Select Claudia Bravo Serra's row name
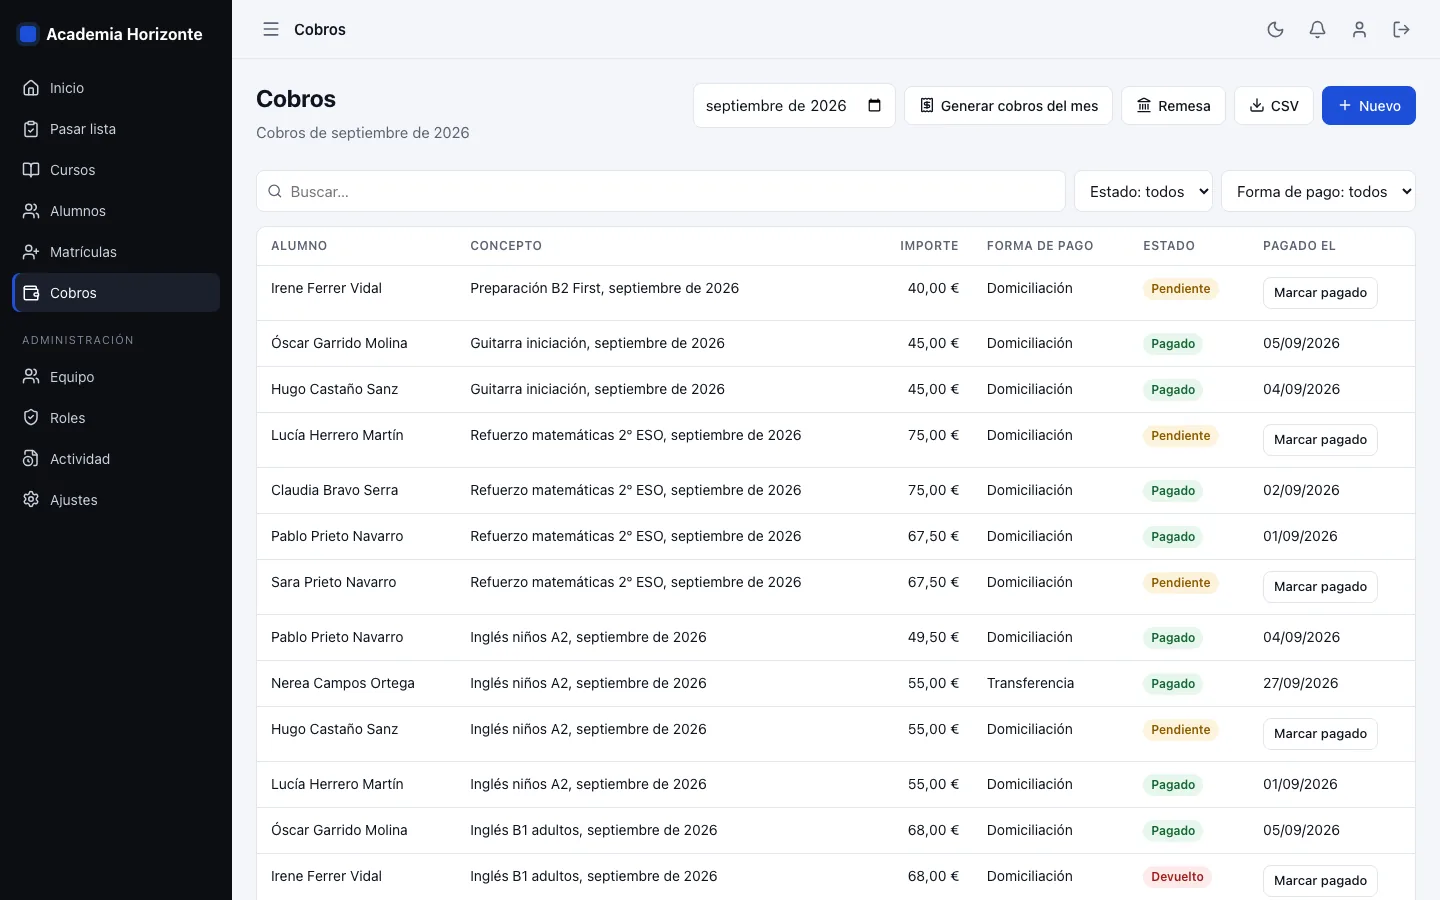This screenshot has height=900, width=1440. (334, 490)
